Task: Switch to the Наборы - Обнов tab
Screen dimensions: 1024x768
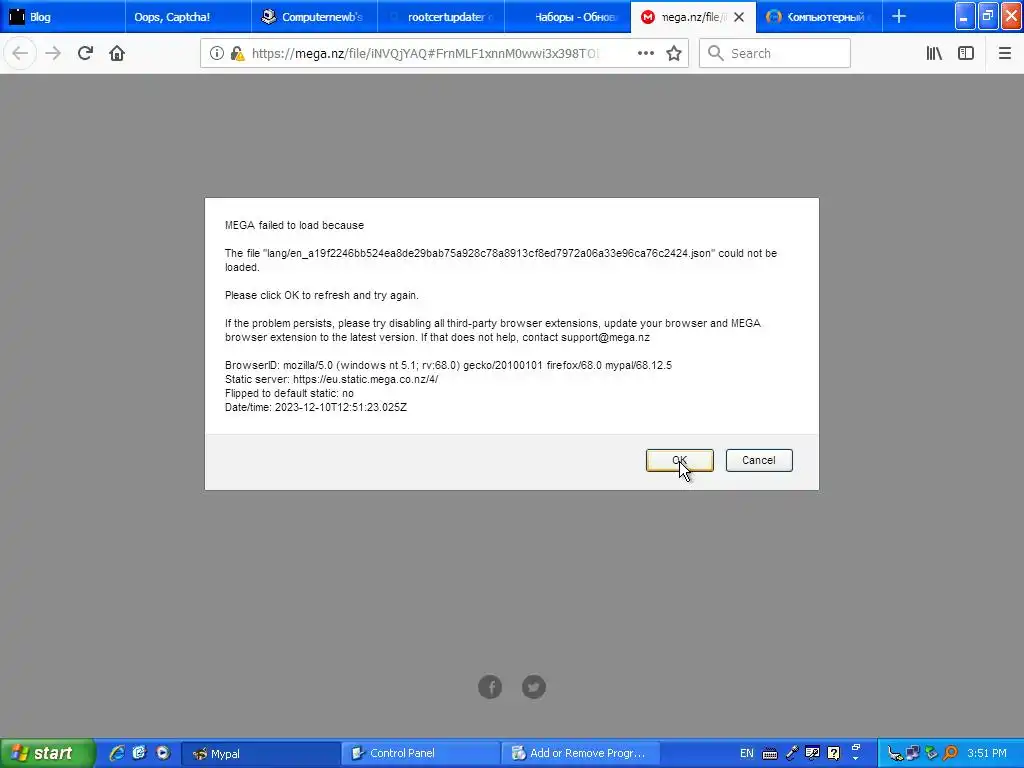Action: pyautogui.click(x=567, y=17)
